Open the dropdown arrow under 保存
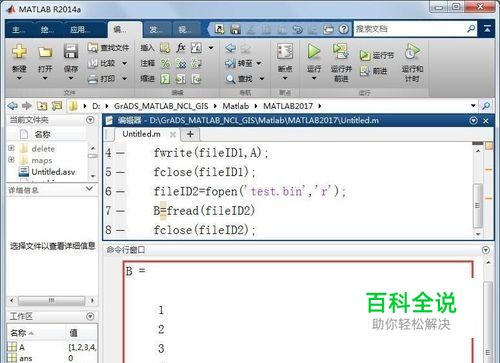This screenshot has width=500, height=363. [71, 78]
